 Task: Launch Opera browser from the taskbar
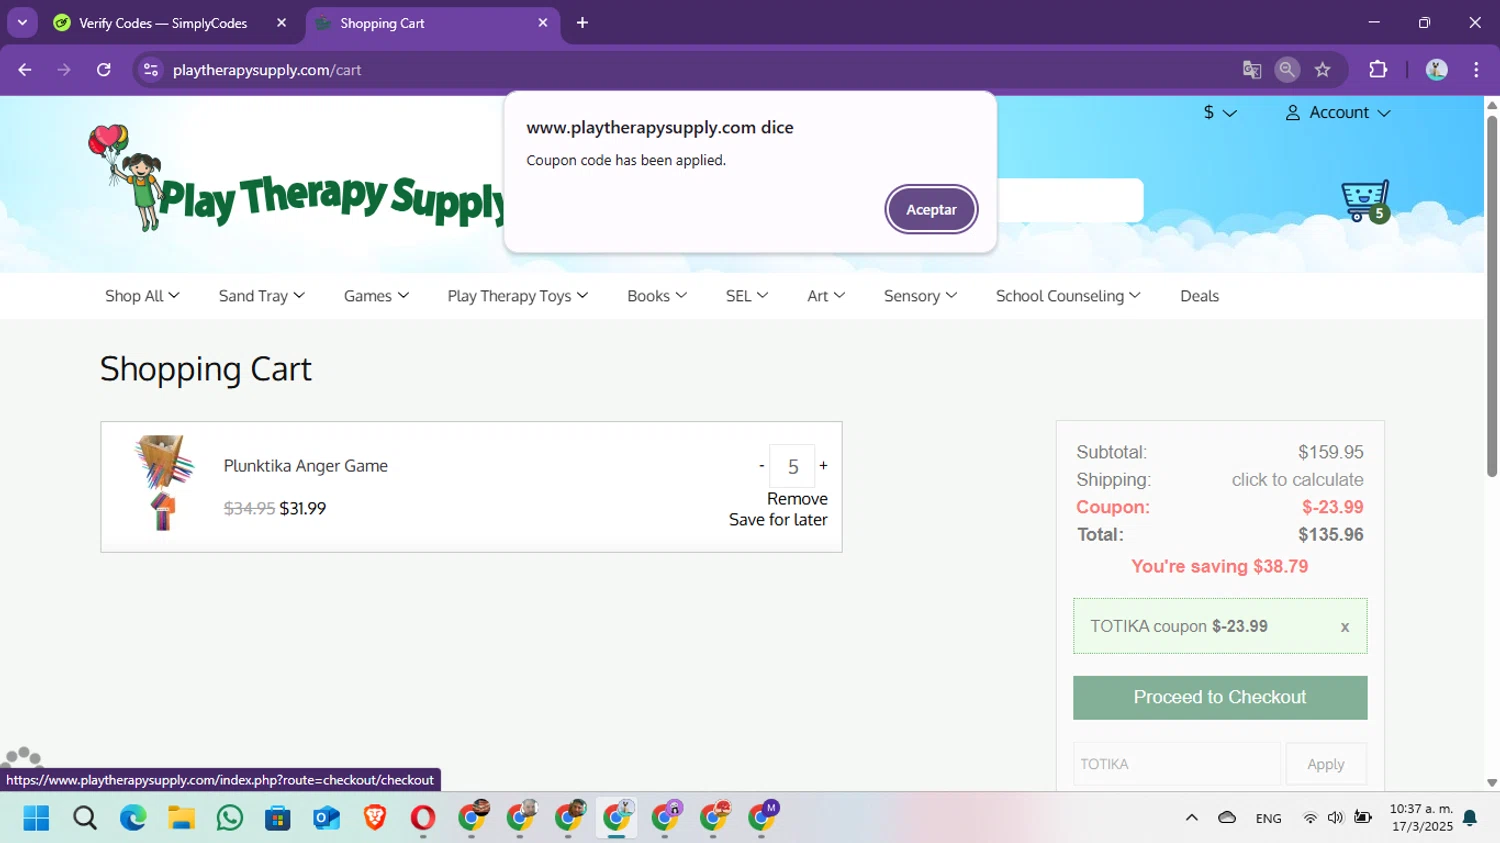[x=423, y=818]
